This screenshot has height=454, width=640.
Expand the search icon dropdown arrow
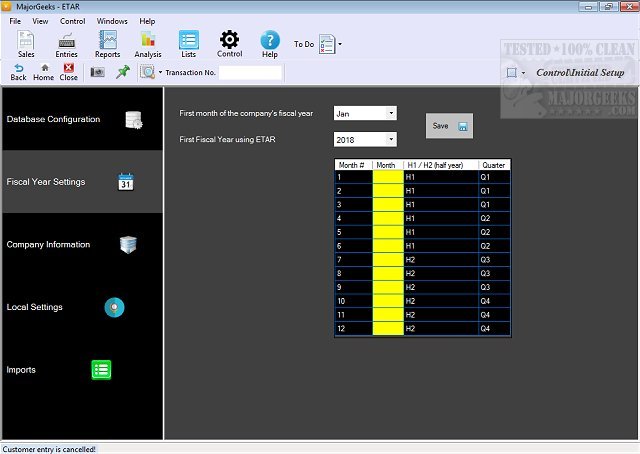pos(160,72)
